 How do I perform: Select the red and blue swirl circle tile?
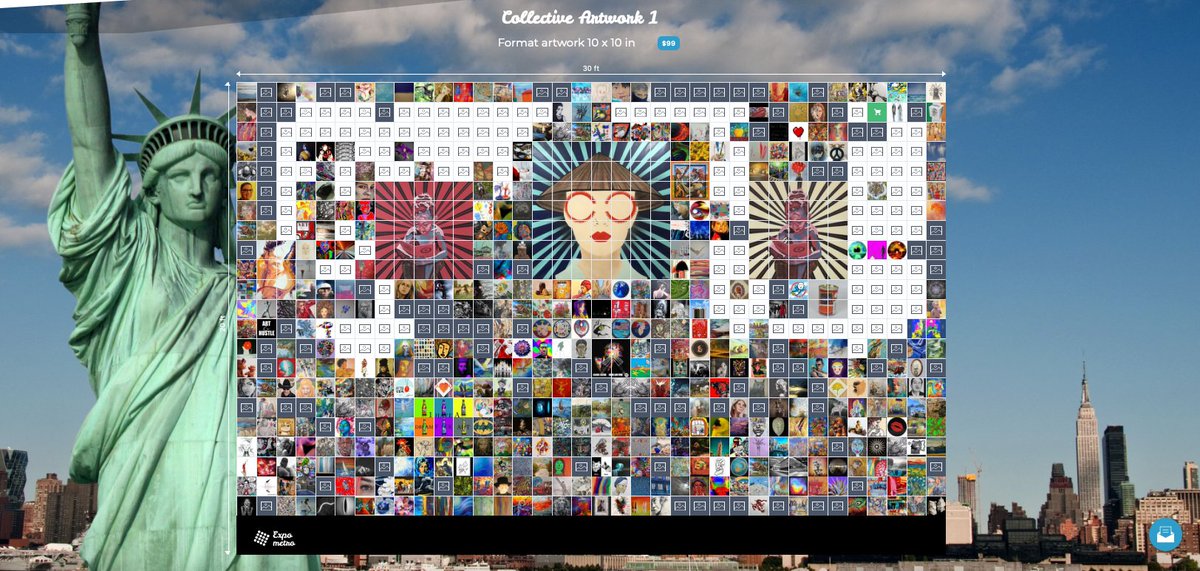[x=700, y=210]
